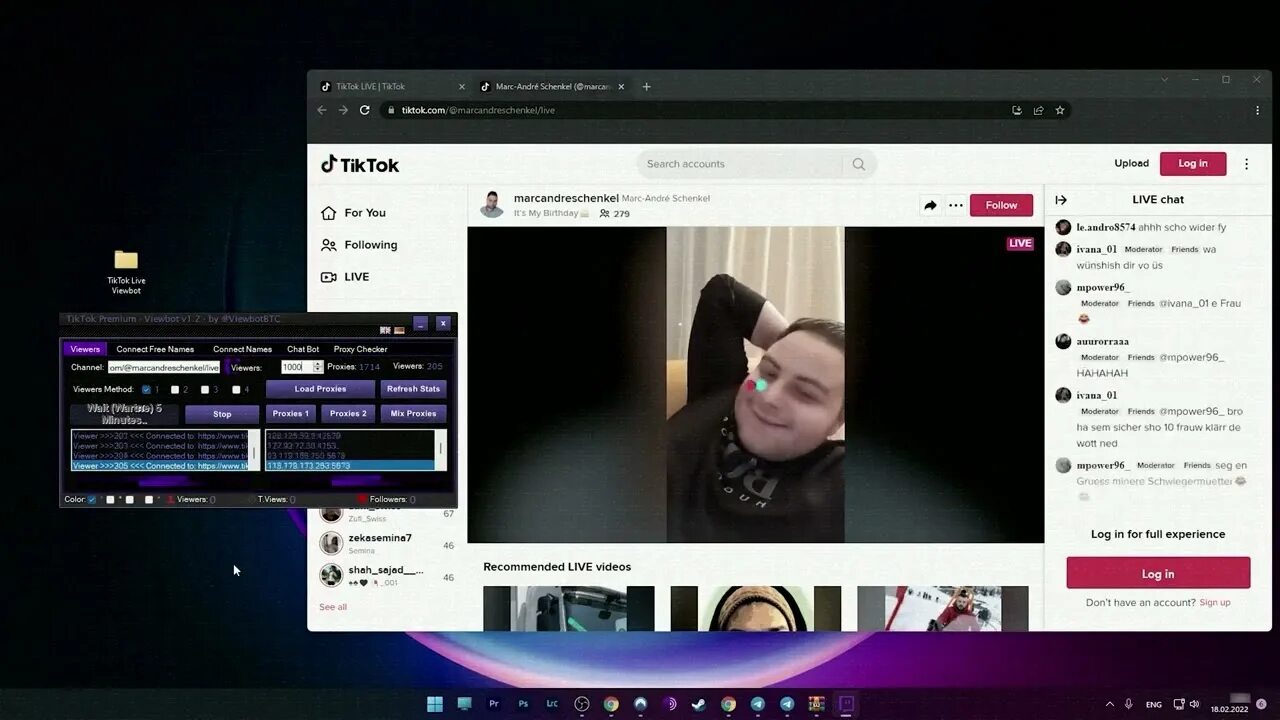Screen dimensions: 1280x720
Task: Share the live stream with the arrow icon
Action: click(930, 205)
